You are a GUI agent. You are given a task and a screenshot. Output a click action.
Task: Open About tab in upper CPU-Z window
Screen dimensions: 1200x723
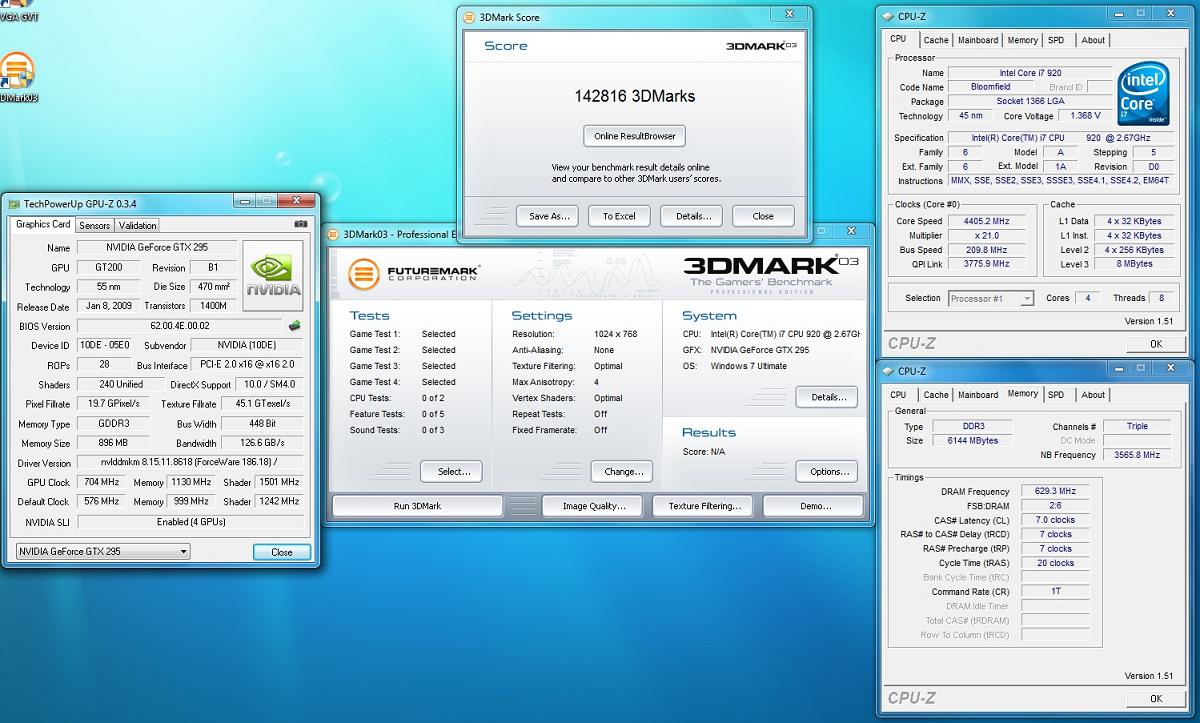tap(1093, 40)
